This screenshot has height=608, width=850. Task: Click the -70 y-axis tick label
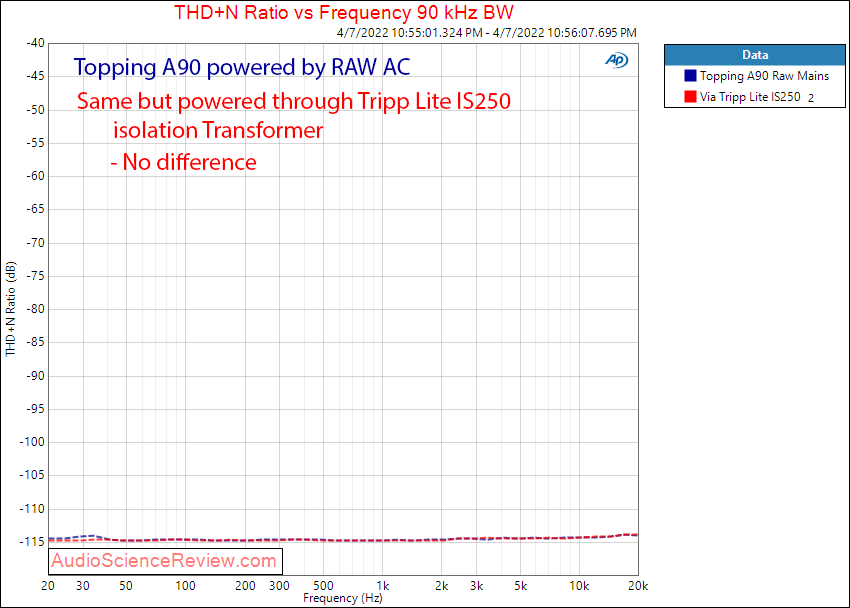point(36,242)
